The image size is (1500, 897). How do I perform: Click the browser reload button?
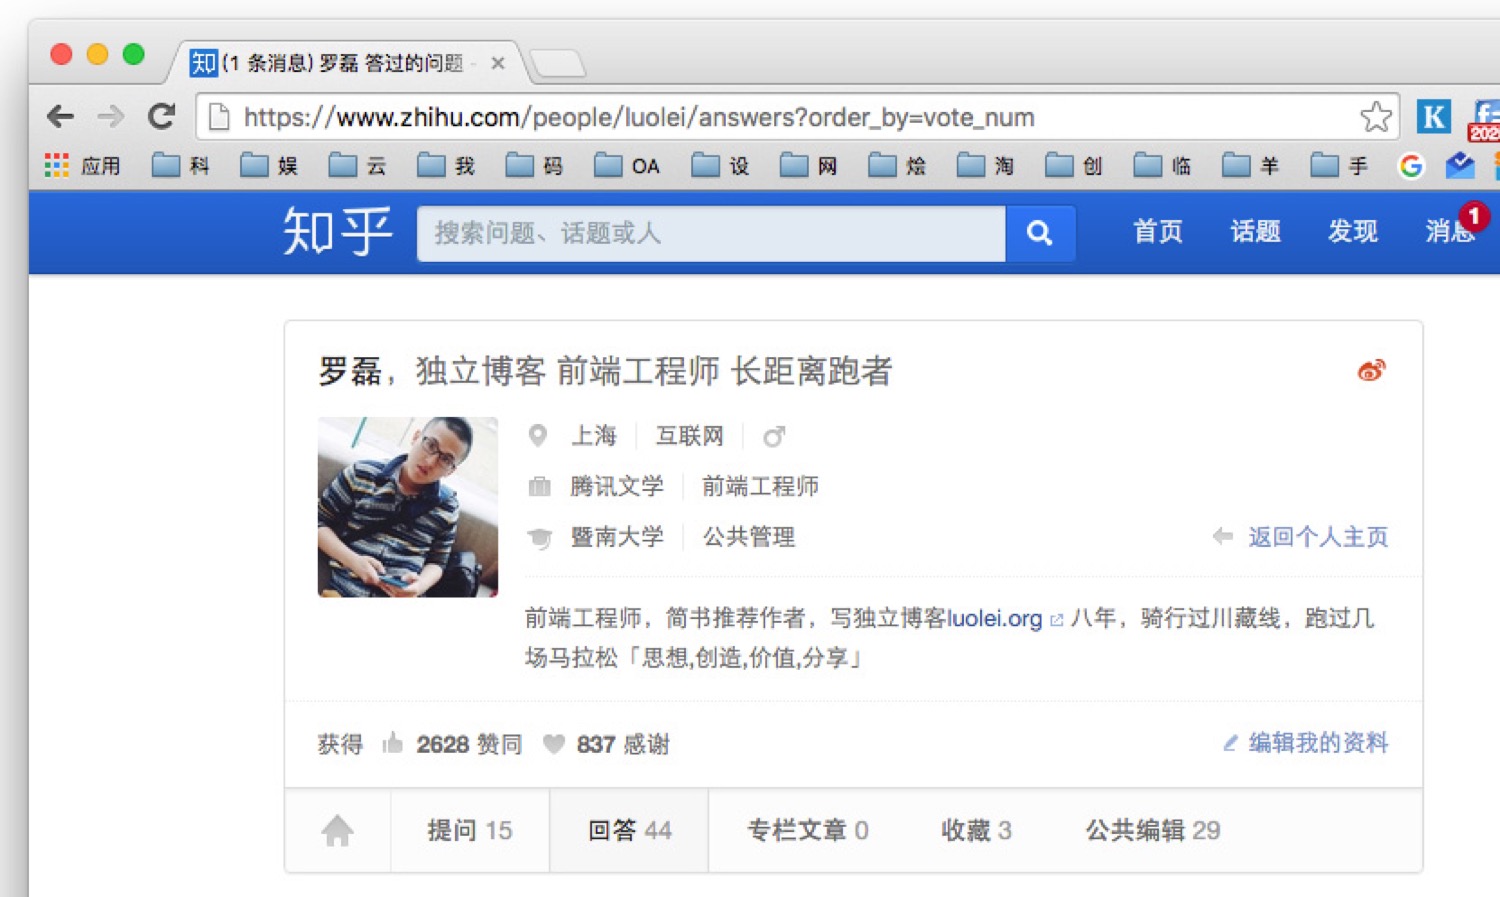click(x=161, y=117)
